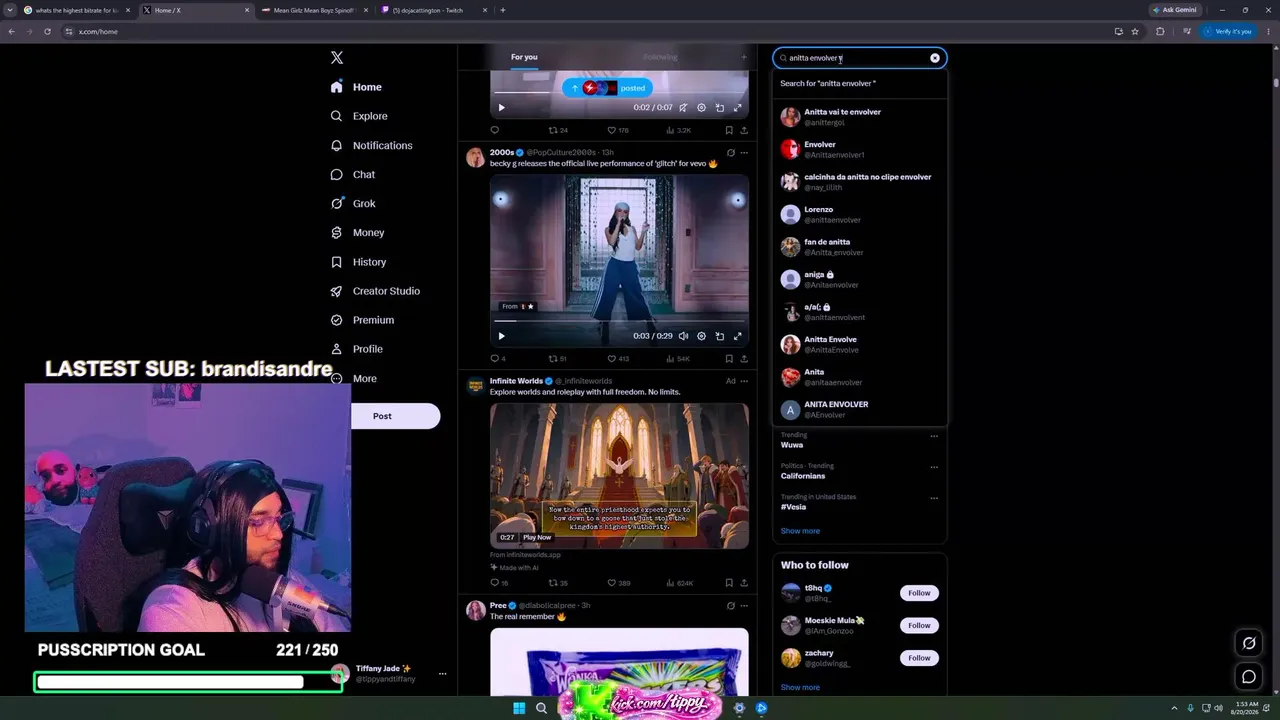This screenshot has height=720, width=1280.
Task: Switch to the Following feed tab
Action: 660,57
